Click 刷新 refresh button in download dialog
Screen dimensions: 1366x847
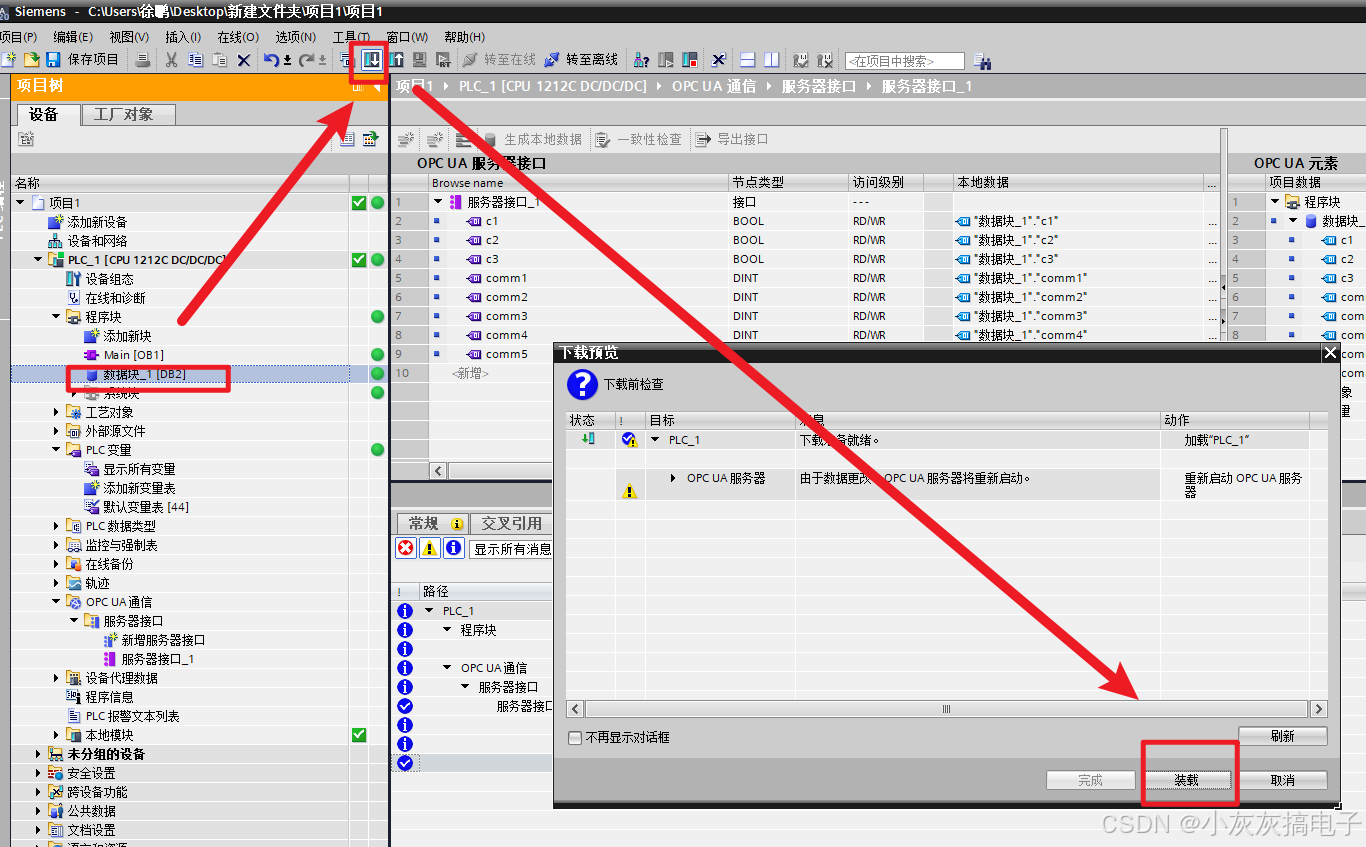point(1283,736)
